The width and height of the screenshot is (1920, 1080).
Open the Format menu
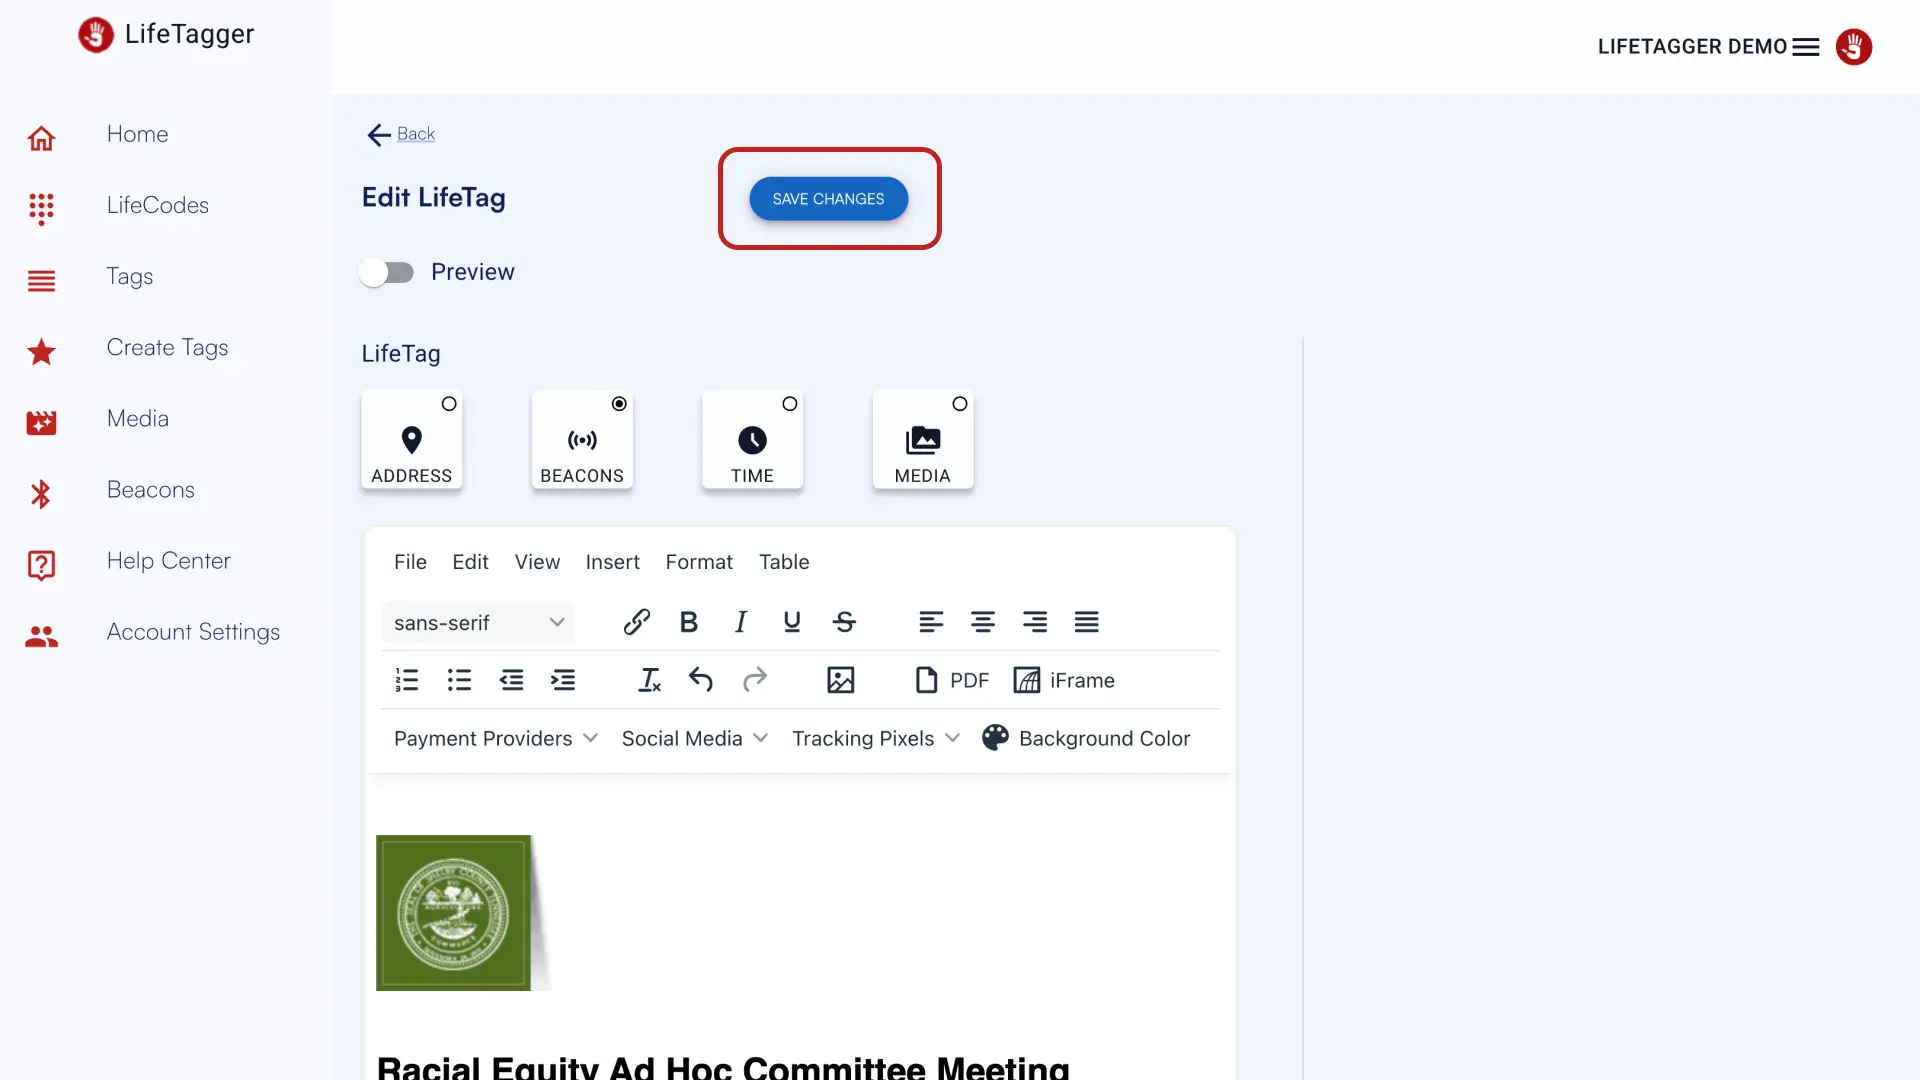699,562
